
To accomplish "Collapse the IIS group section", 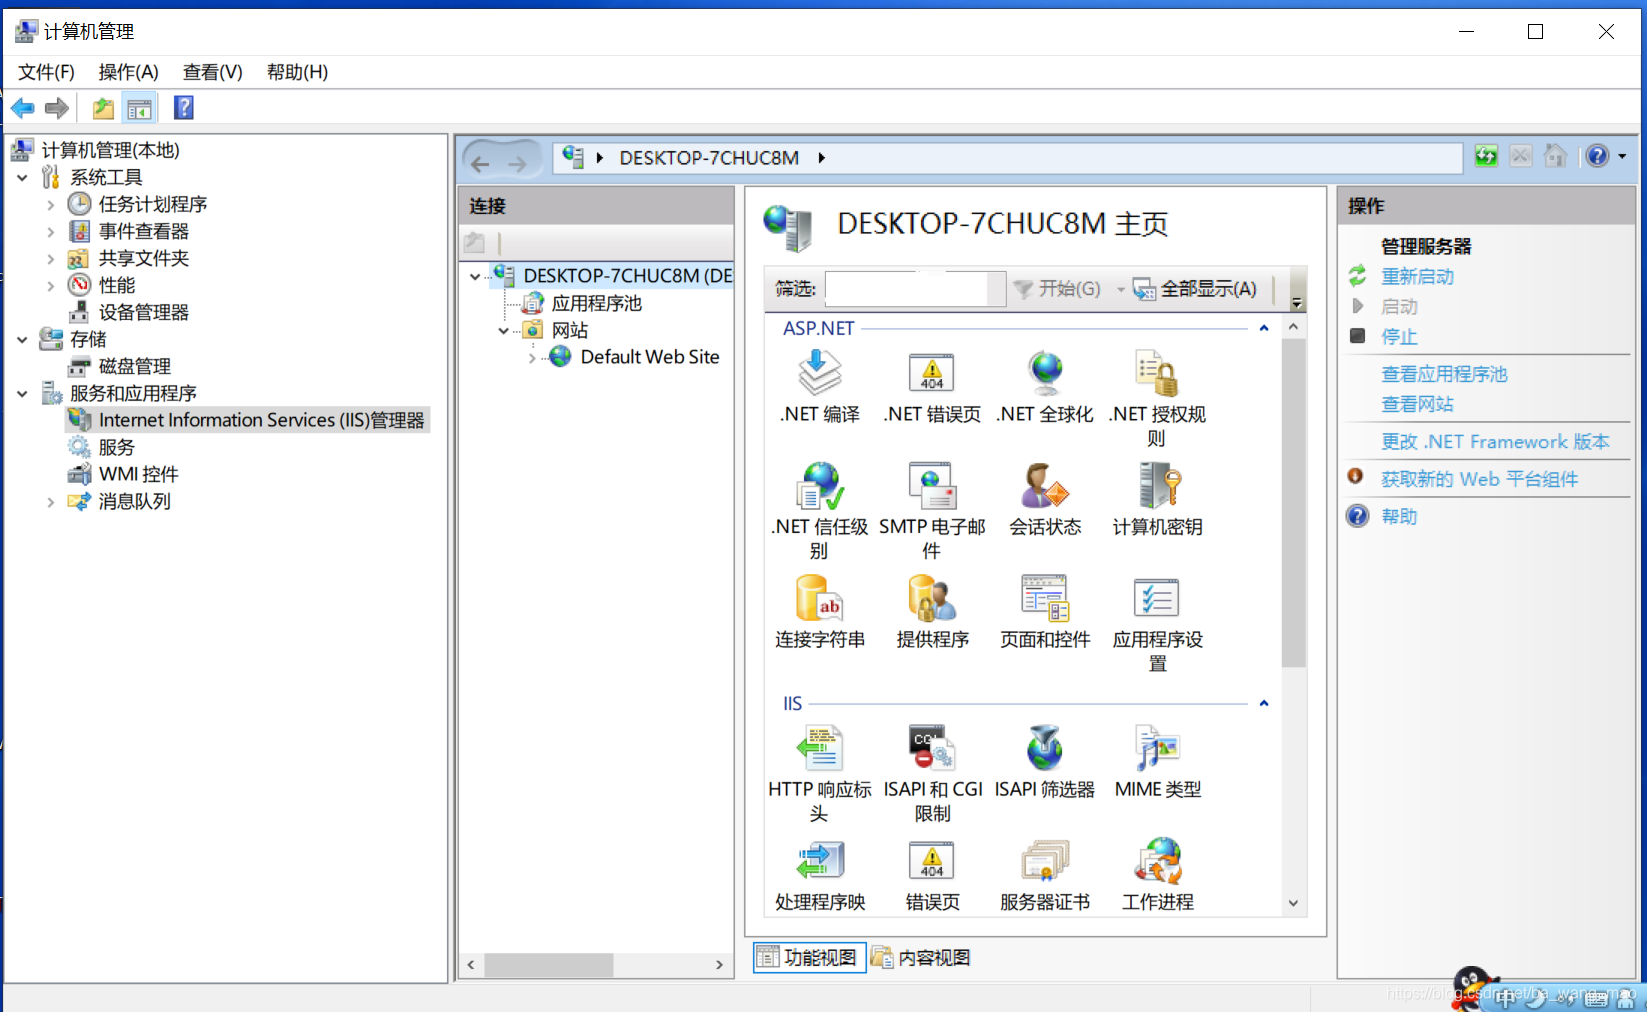I will click(1264, 703).
